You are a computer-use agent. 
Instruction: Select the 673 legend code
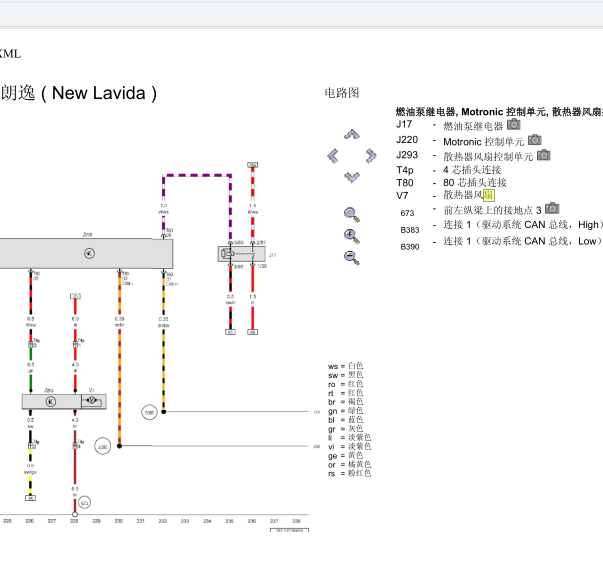click(407, 213)
